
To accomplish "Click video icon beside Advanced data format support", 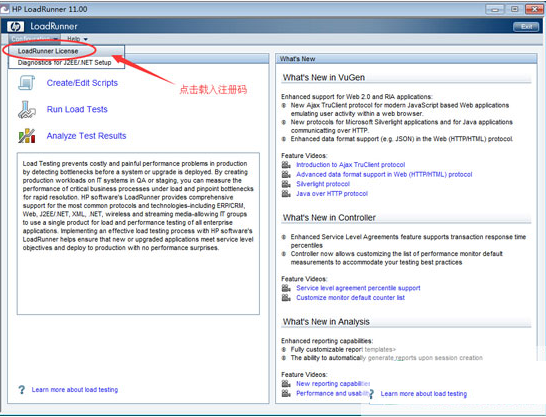I will pyautogui.click(x=286, y=174).
